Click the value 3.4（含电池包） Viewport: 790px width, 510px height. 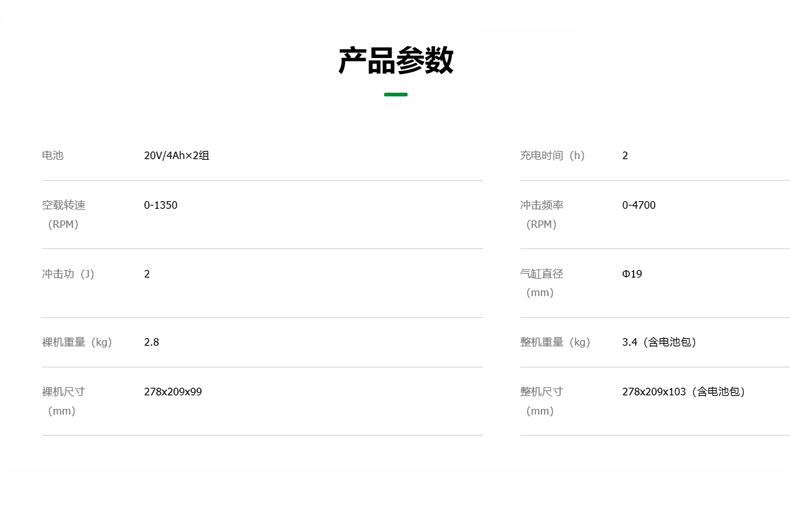[x=662, y=342]
